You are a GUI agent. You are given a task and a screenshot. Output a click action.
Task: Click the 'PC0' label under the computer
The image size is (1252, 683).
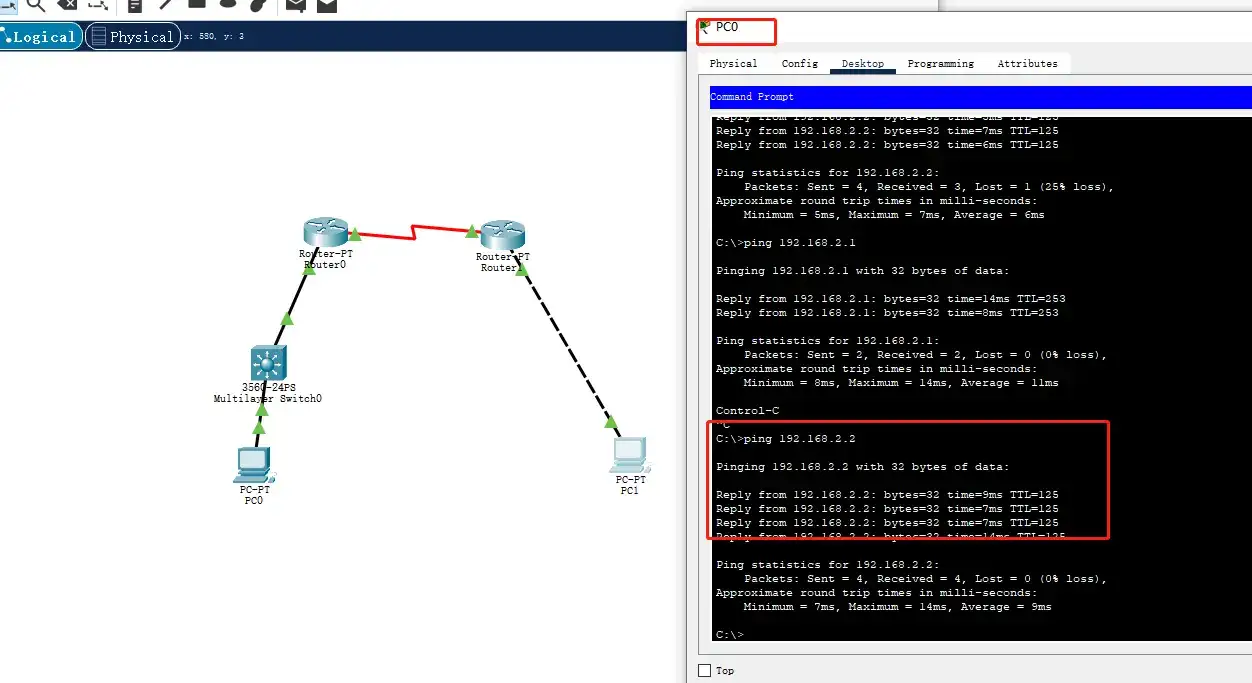pos(254,501)
